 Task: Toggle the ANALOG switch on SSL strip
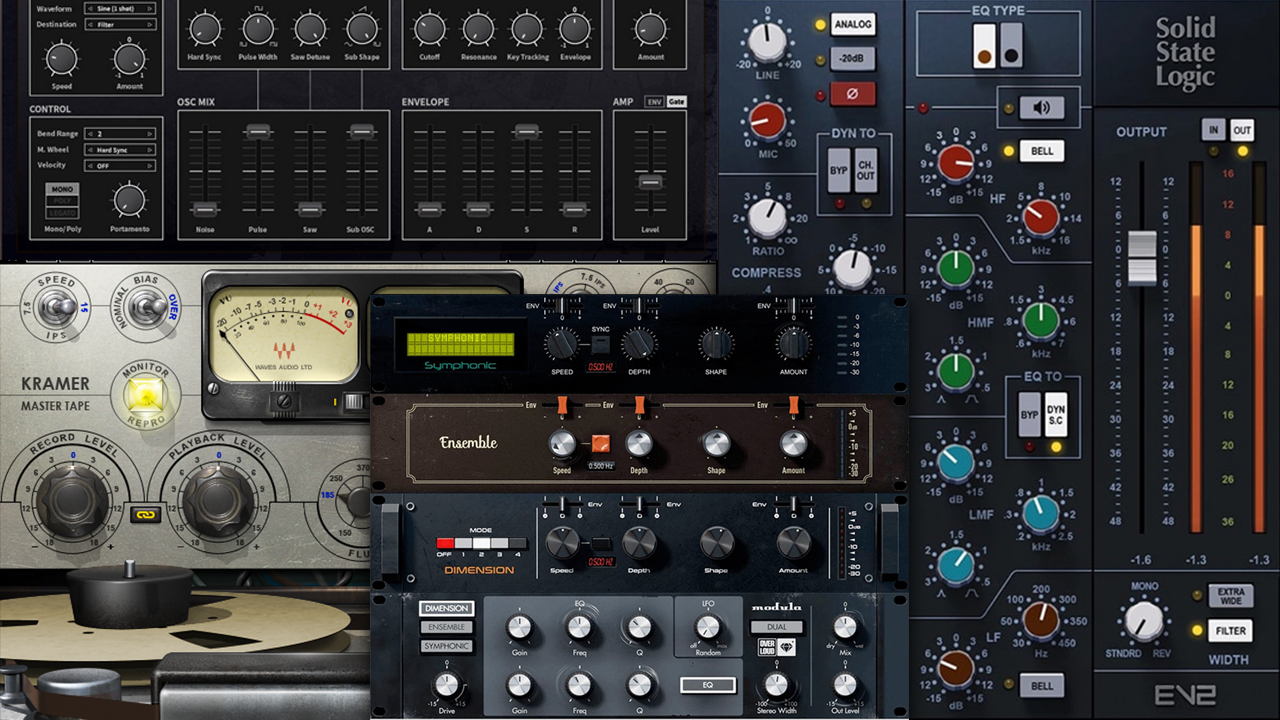pyautogui.click(x=852, y=24)
